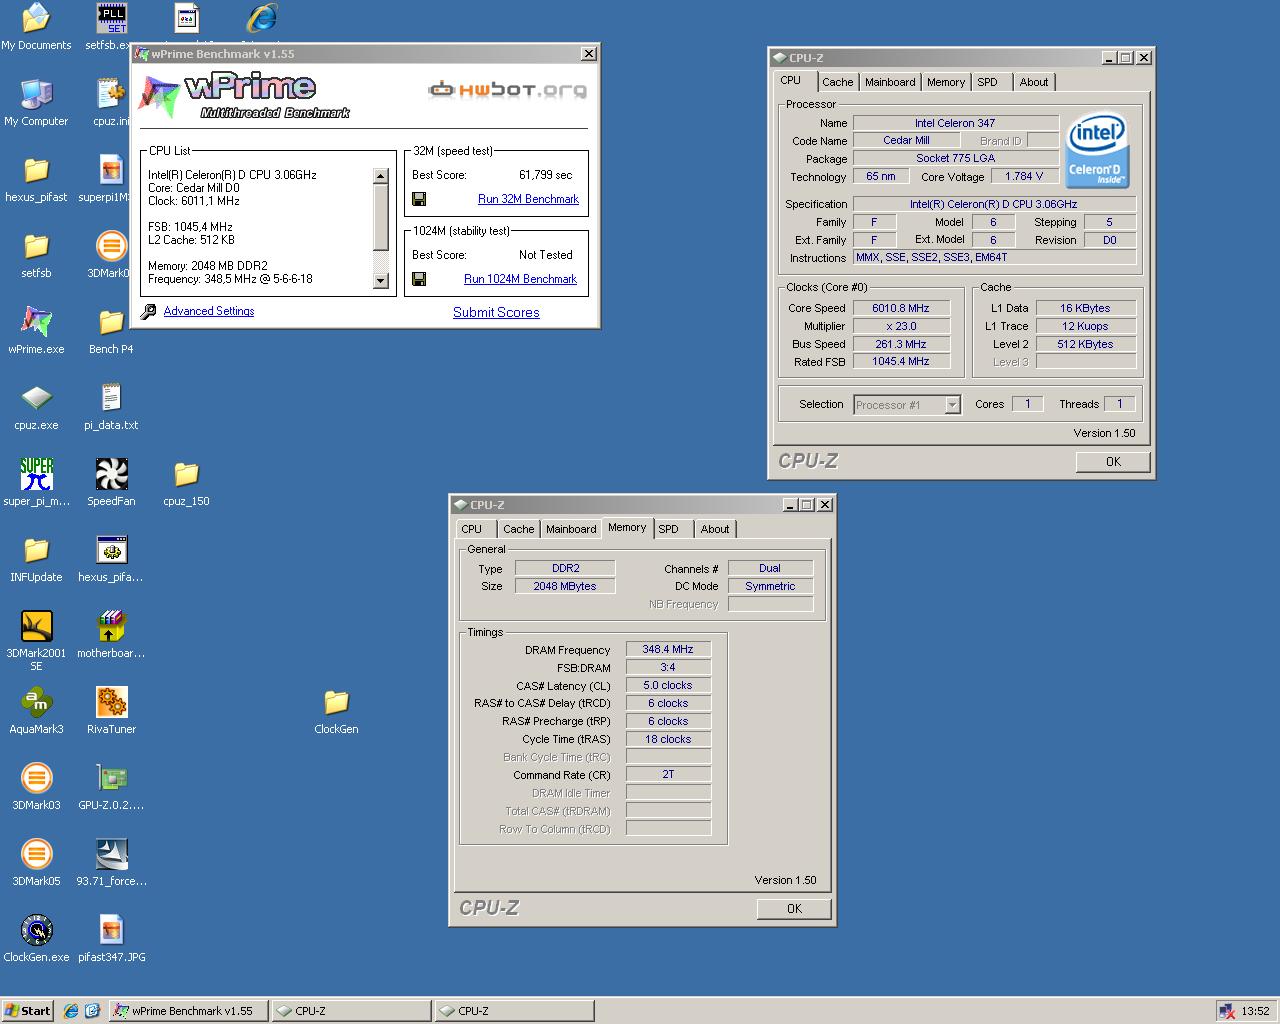Switch to Mainboard tab in CPU-Z processor window
1280x1024 pixels.
click(x=890, y=83)
